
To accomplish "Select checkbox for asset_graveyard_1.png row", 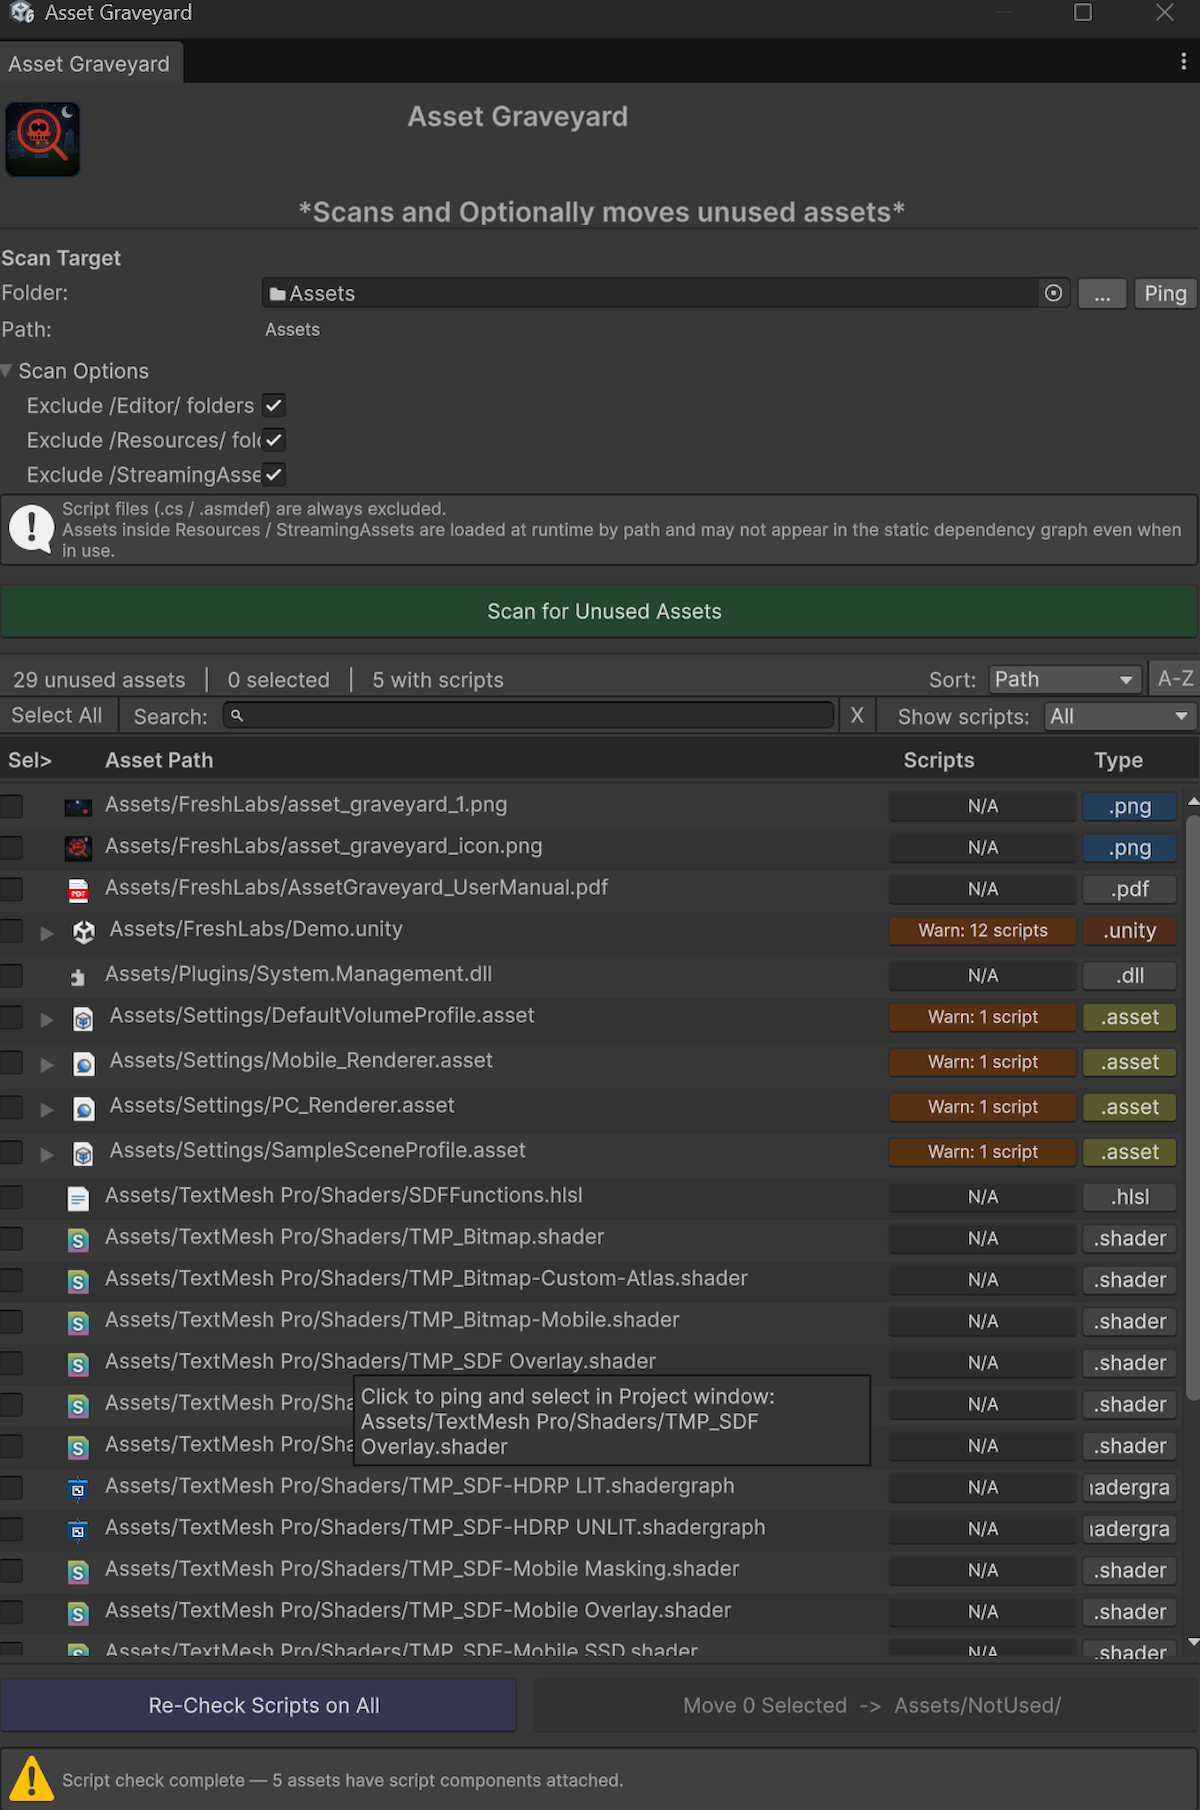I will pyautogui.click(x=11, y=806).
